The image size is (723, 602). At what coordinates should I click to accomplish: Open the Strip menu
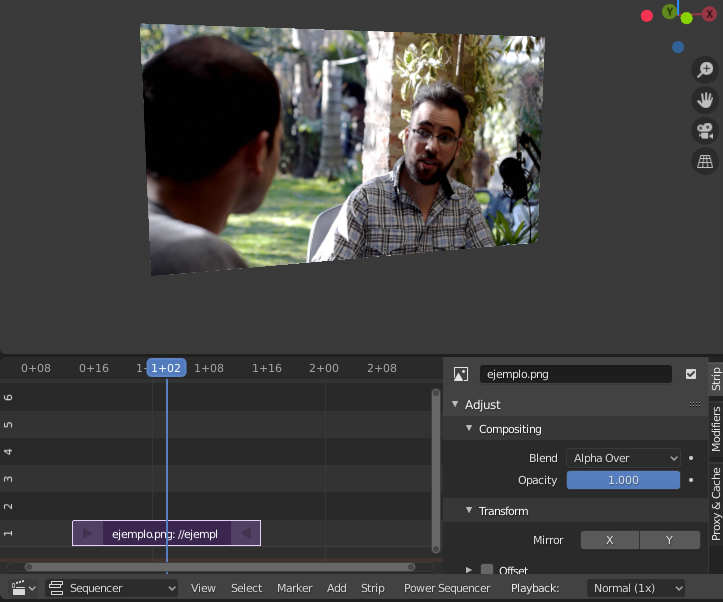(x=373, y=588)
